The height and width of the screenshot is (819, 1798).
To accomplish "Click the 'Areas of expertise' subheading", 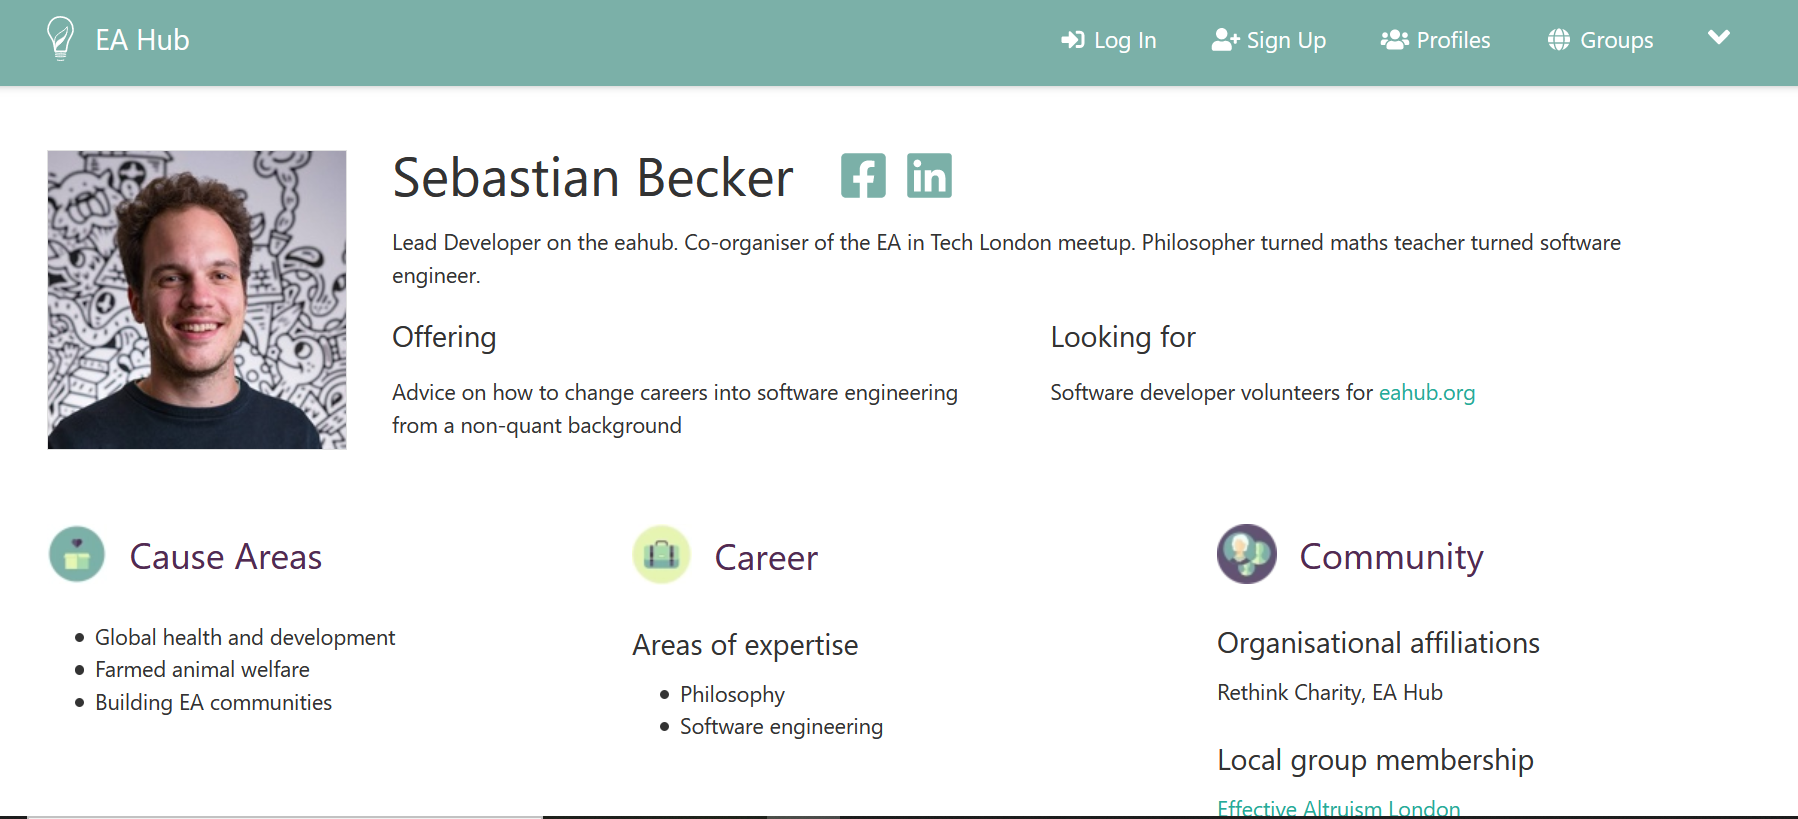I will 745,646.
